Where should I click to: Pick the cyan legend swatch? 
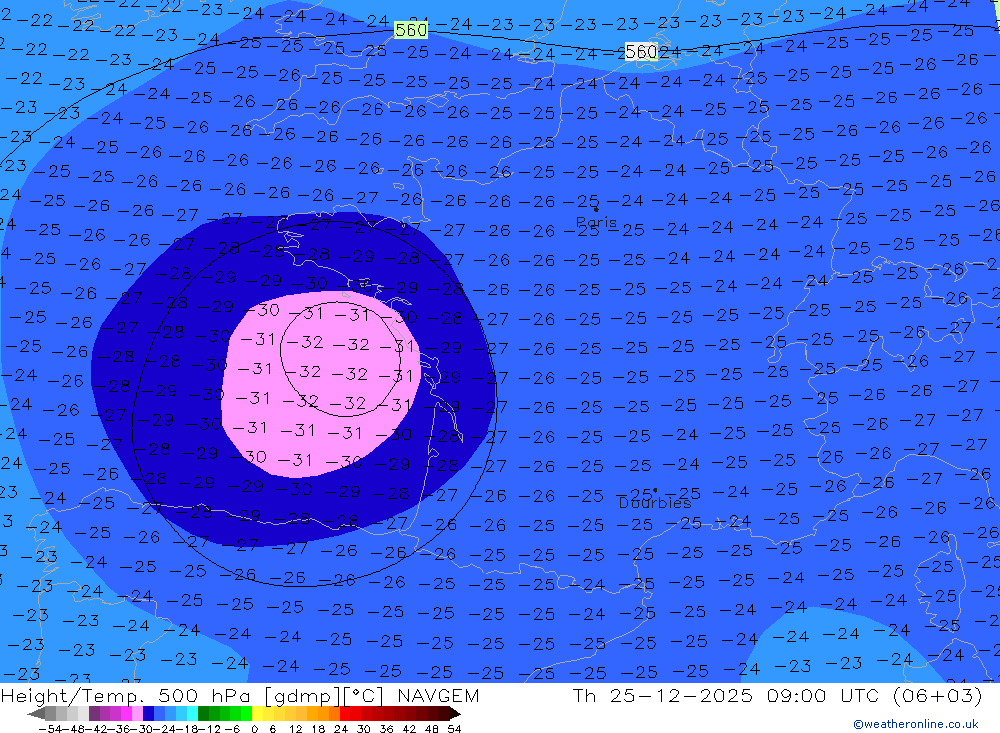click(192, 714)
